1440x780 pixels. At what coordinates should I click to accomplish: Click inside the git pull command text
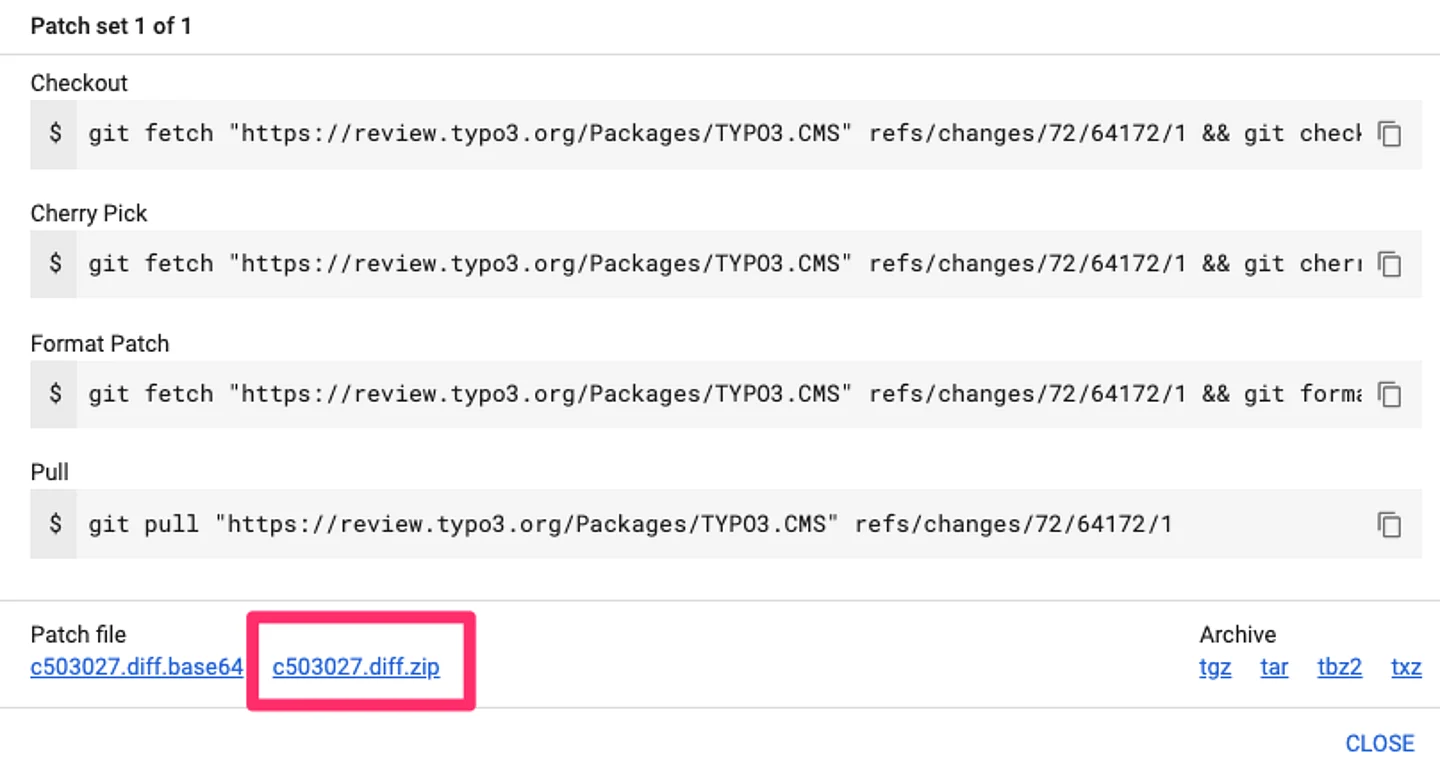point(630,524)
